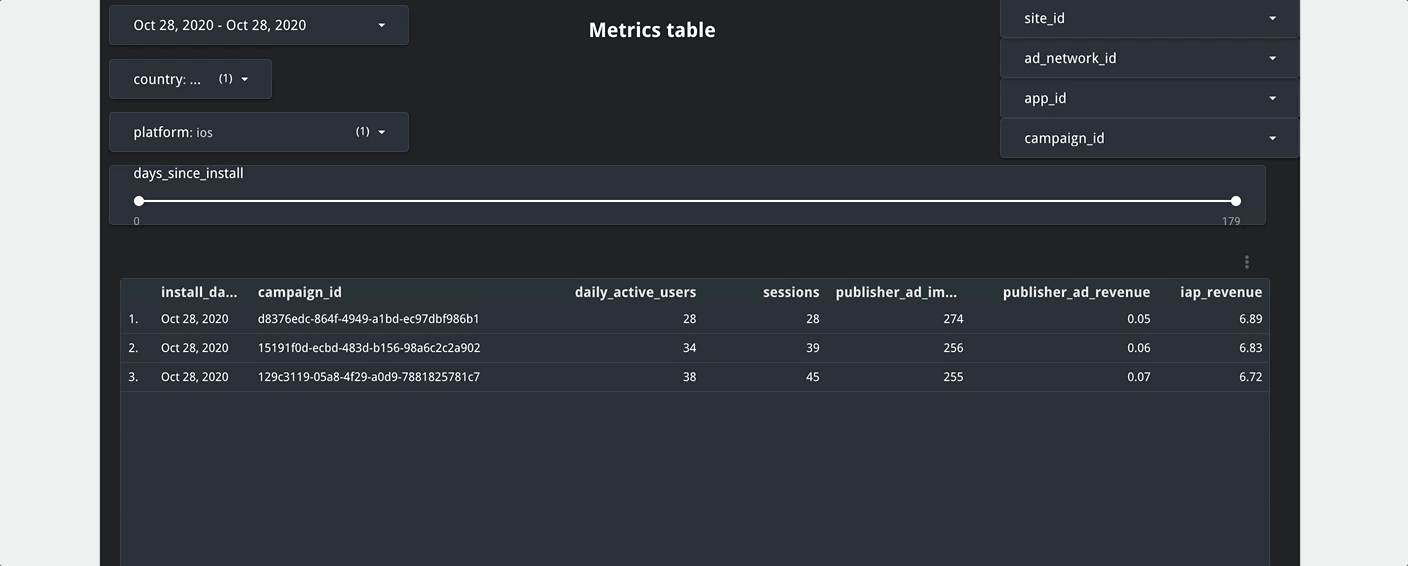The width and height of the screenshot is (1408, 566).
Task: Click publisher_ad_impressions value 256
Action: click(953, 348)
